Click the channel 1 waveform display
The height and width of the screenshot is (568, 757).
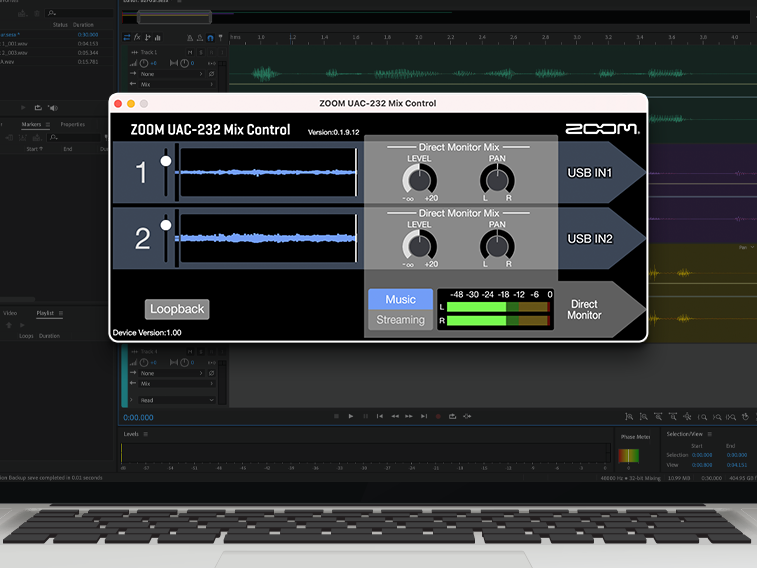point(268,172)
